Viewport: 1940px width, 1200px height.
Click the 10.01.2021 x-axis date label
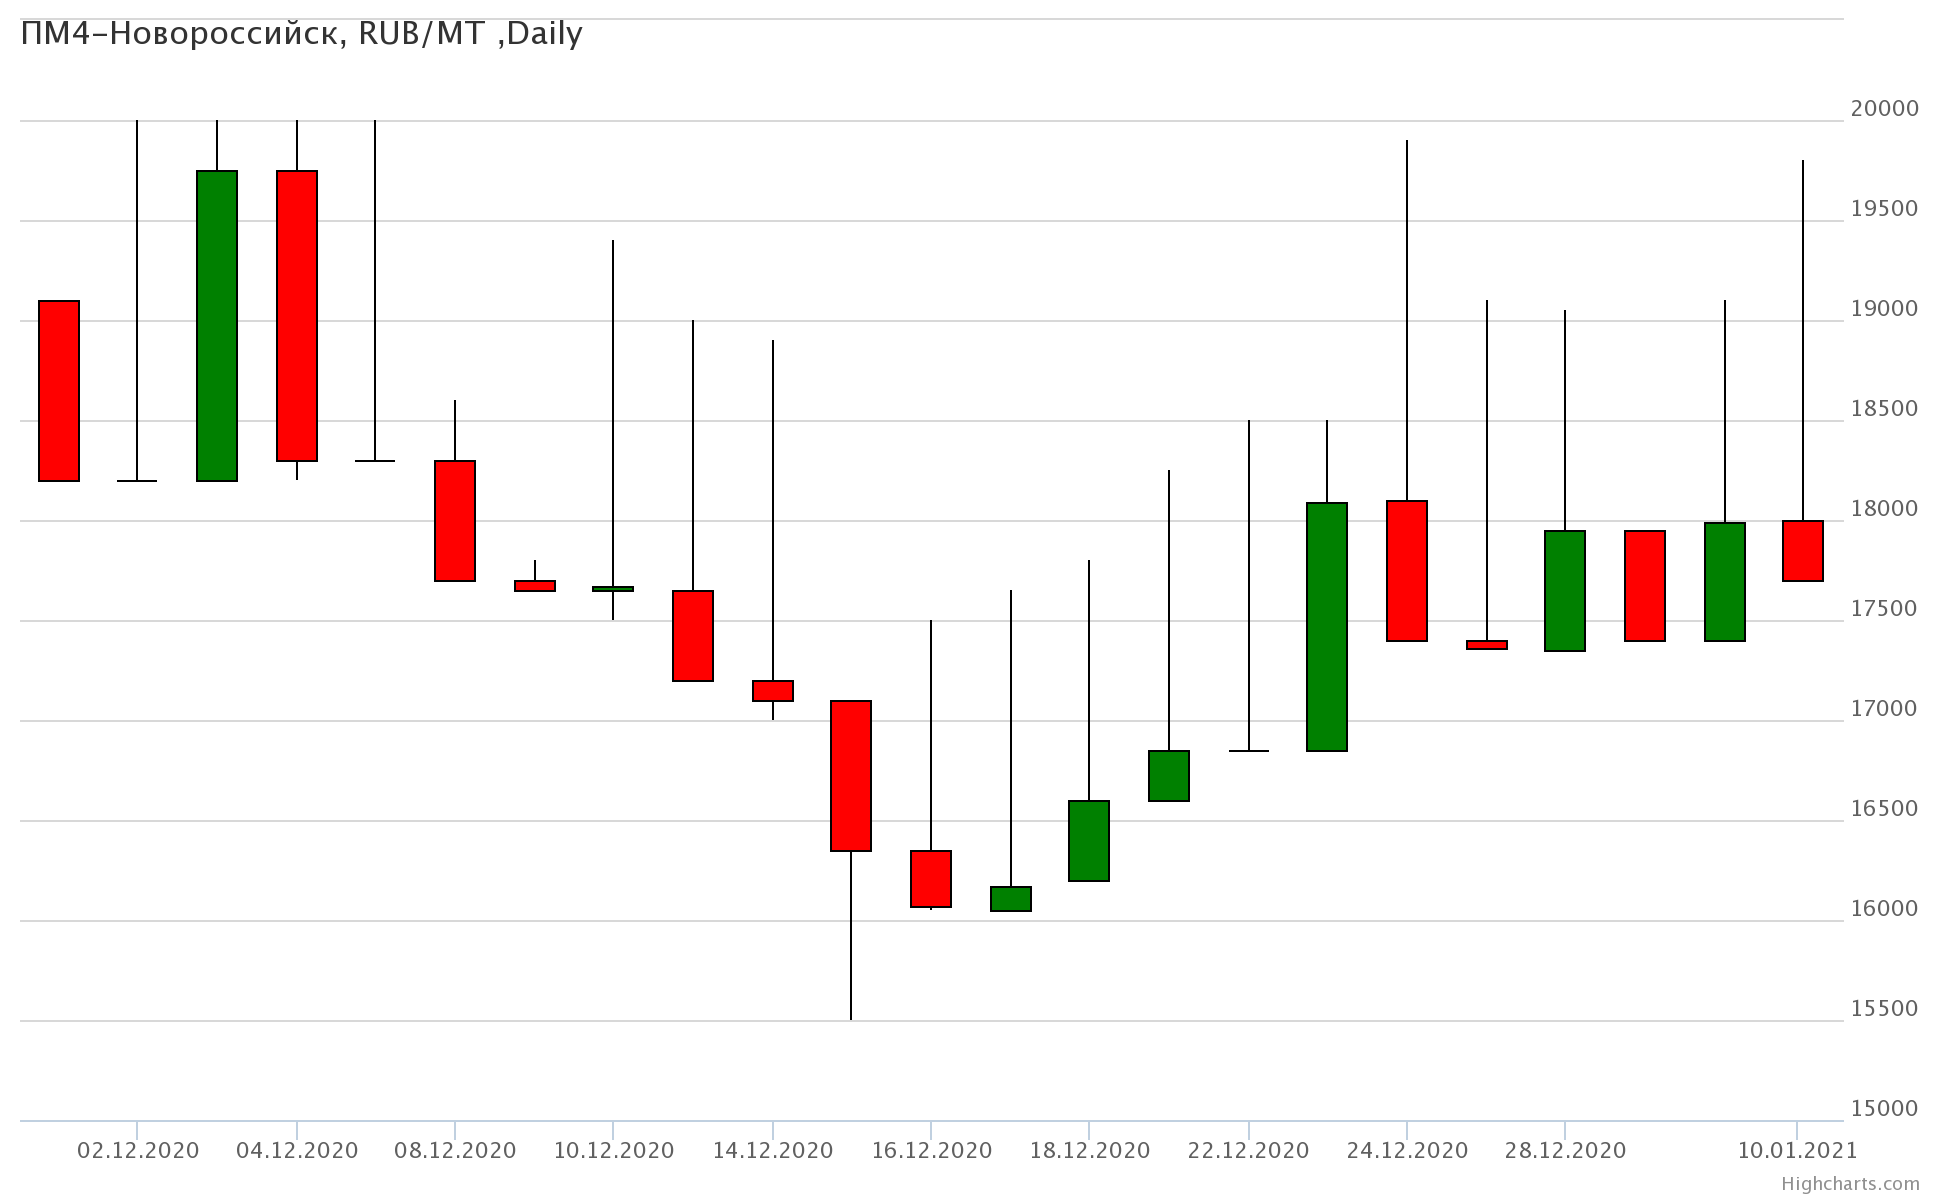(x=1797, y=1151)
